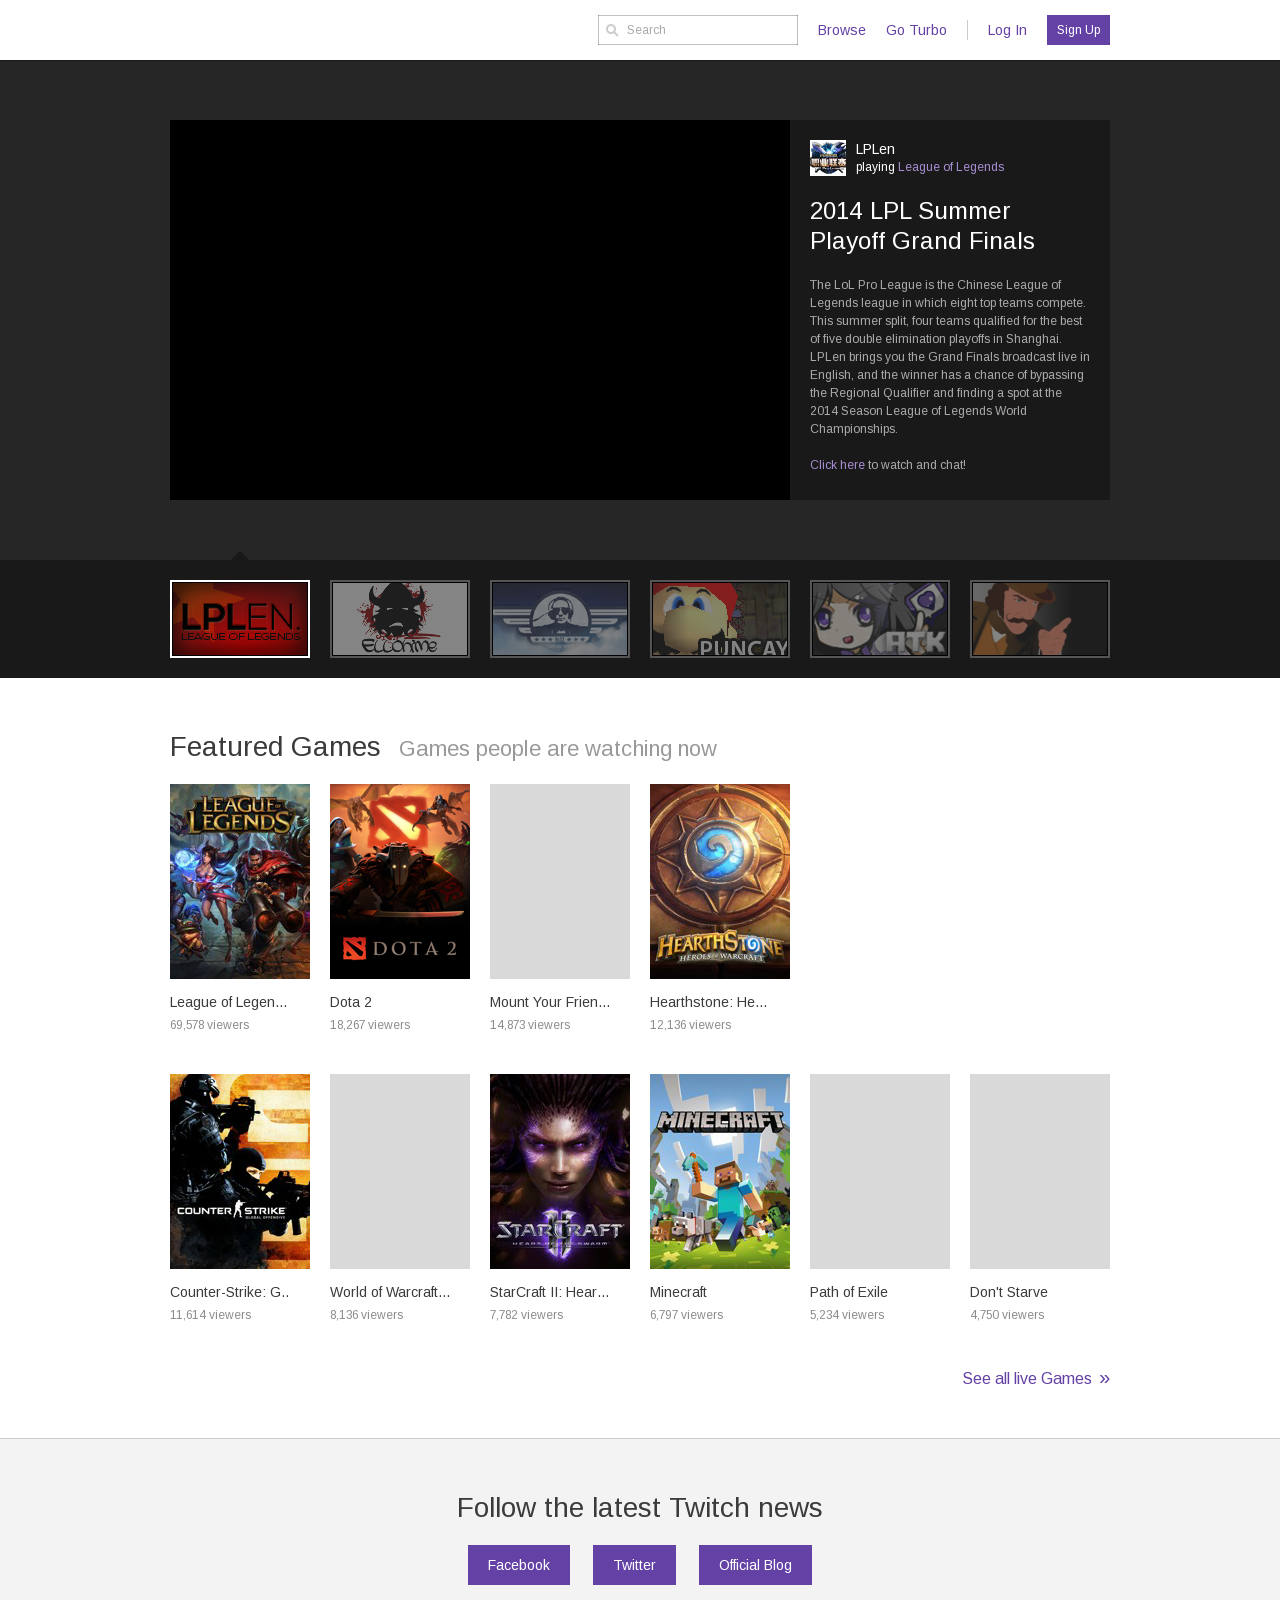Click the 'League of Legen...' game title
Screen dimensions: 1280x1600
point(228,1002)
